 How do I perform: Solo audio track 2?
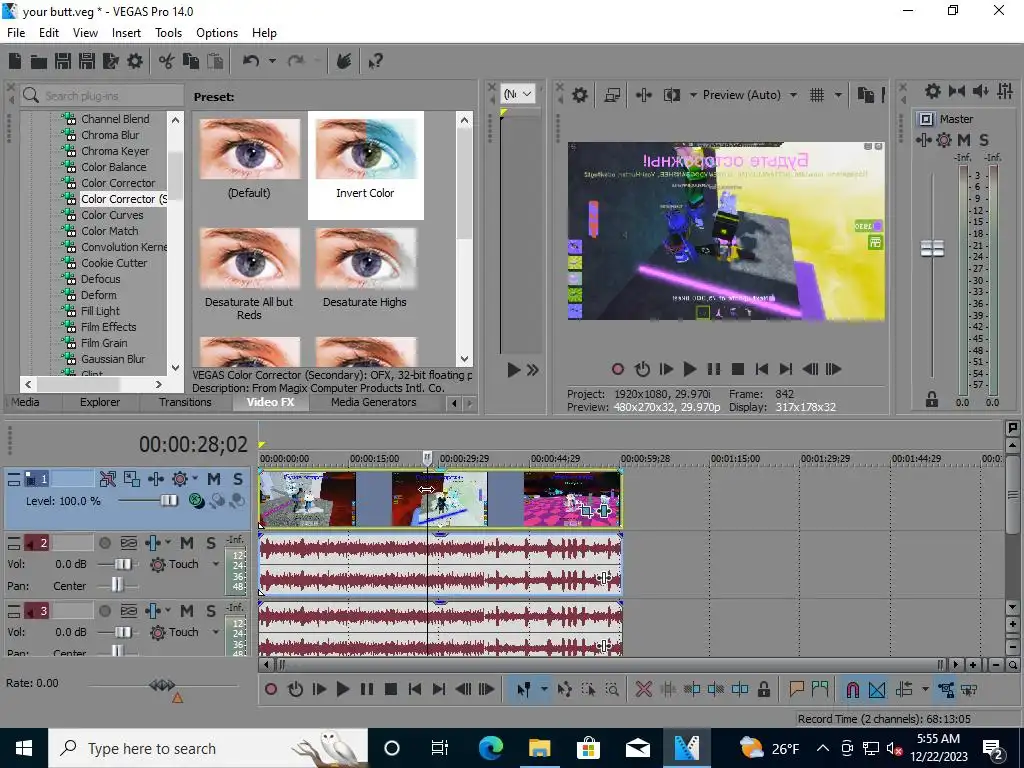click(x=211, y=543)
